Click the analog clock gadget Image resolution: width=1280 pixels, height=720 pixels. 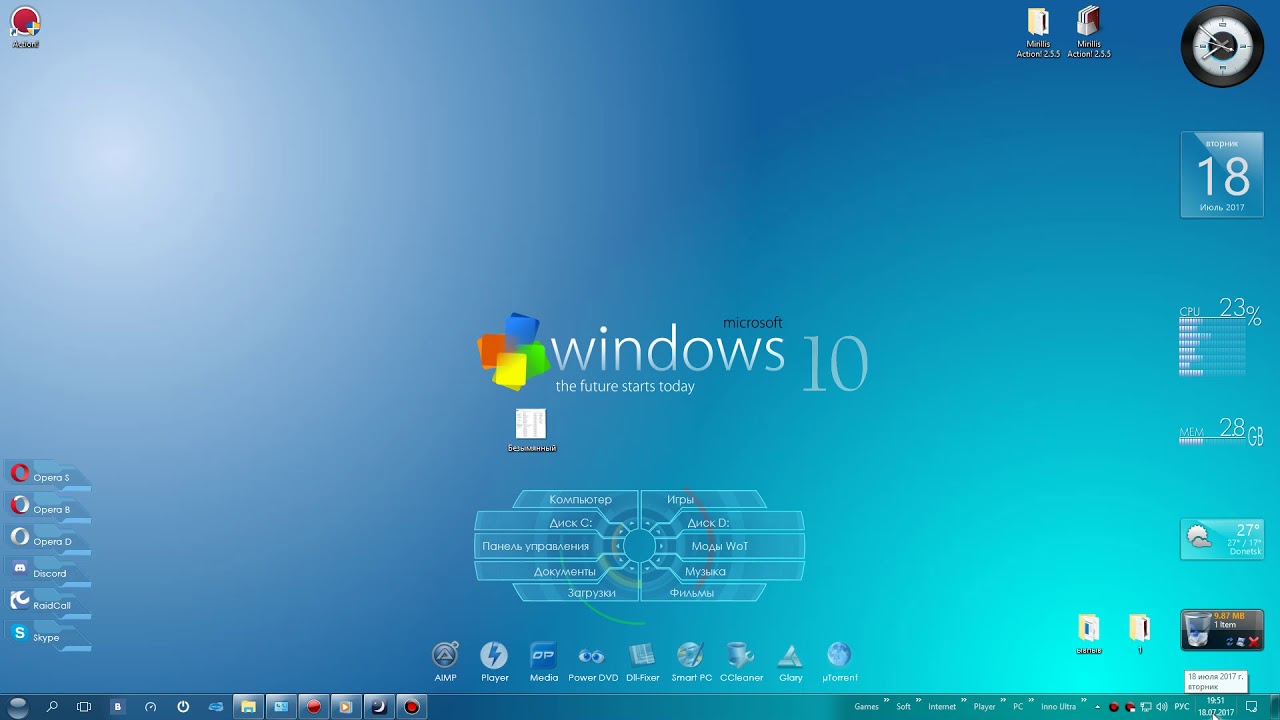click(1222, 46)
